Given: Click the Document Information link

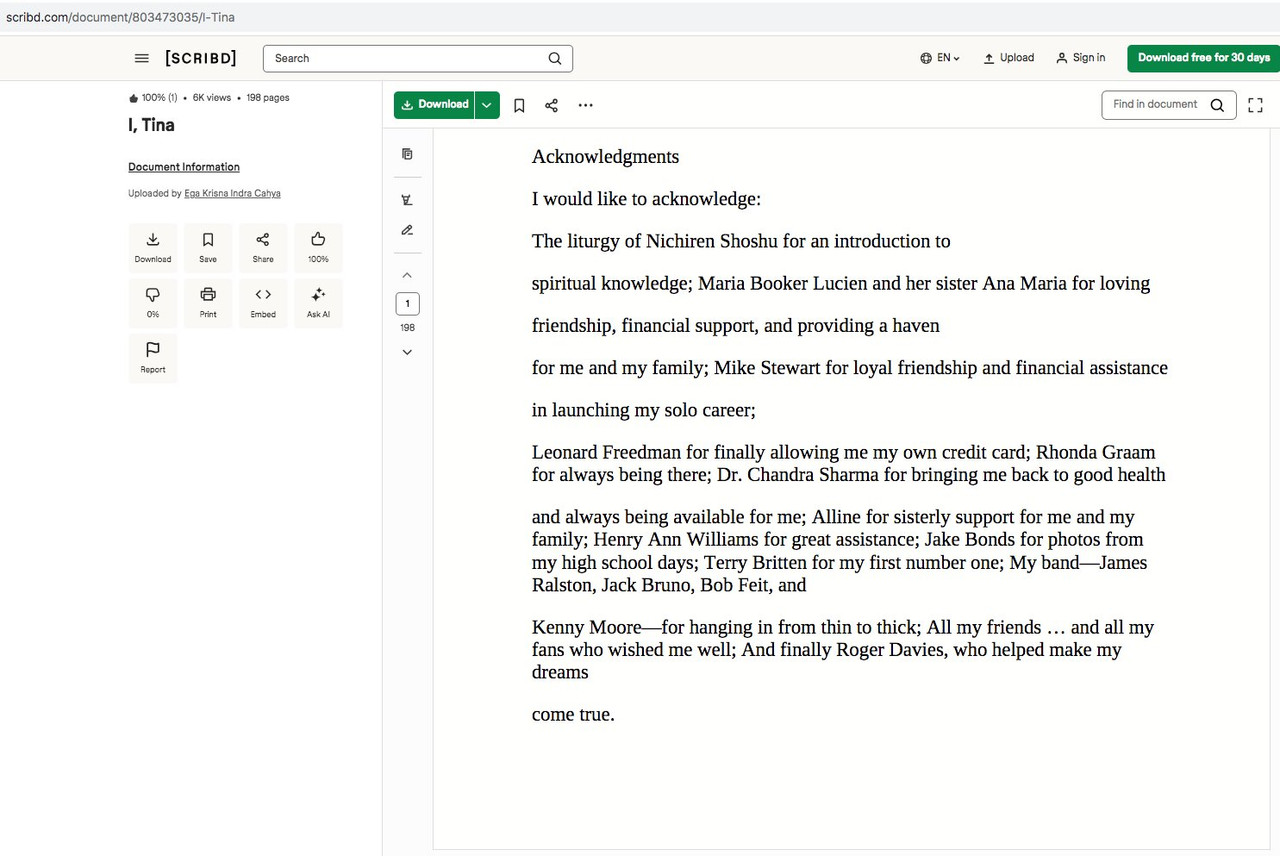Looking at the screenshot, I should pyautogui.click(x=183, y=166).
